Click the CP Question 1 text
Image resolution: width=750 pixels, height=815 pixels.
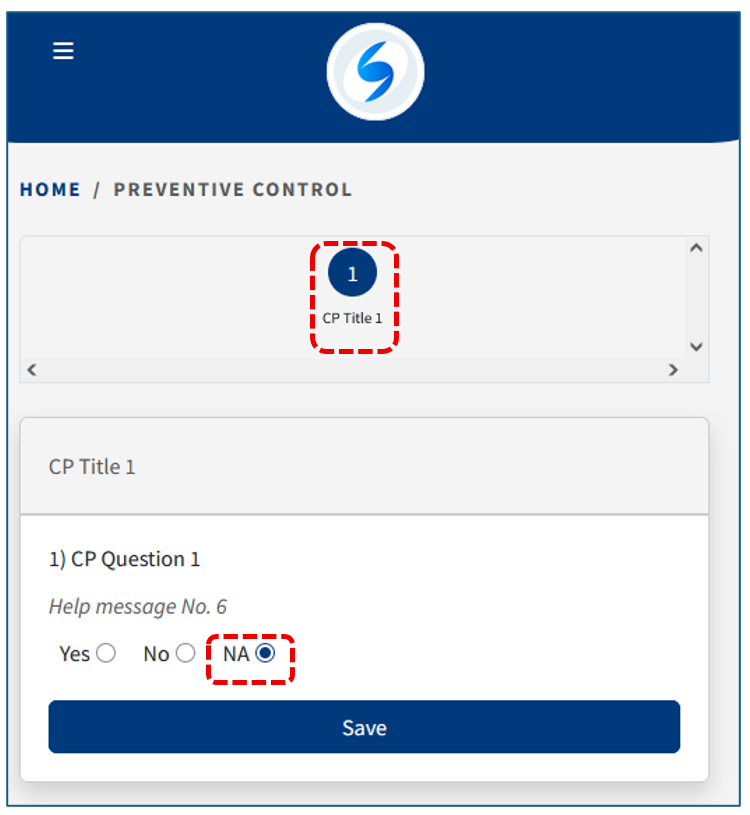click(125, 559)
